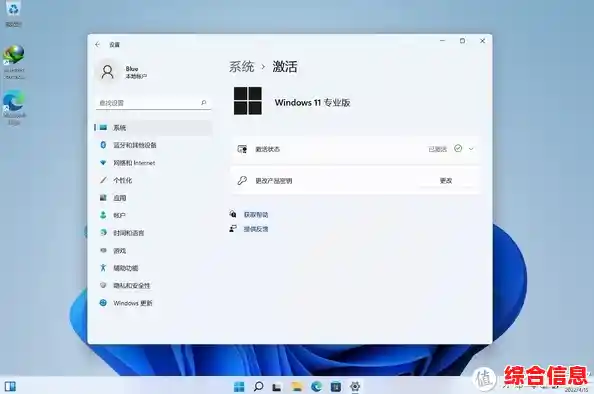
Task: Open the 获取帮助 link
Action: coord(256,215)
